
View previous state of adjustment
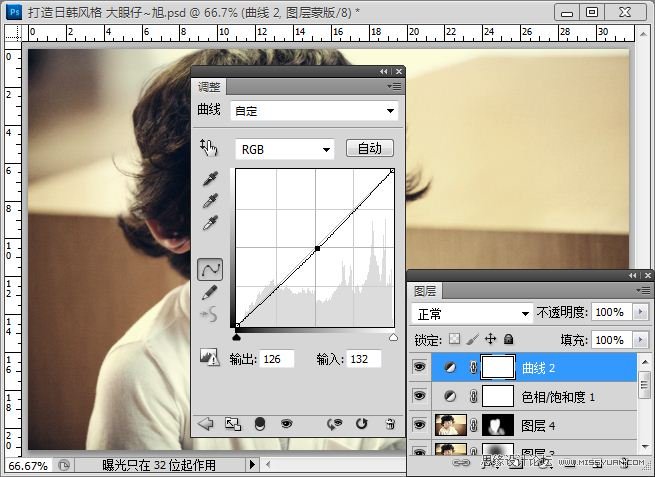click(334, 424)
